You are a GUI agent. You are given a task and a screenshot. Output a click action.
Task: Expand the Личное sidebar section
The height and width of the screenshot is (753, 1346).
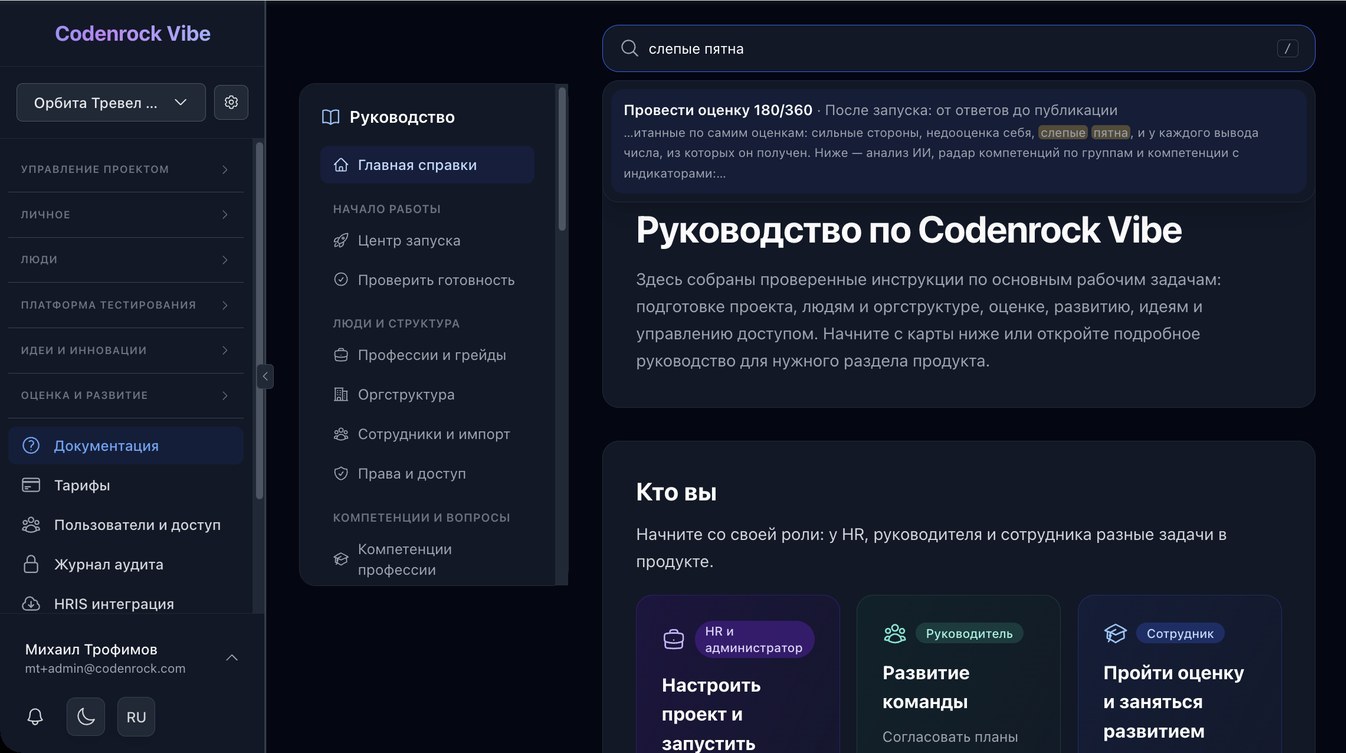126,215
